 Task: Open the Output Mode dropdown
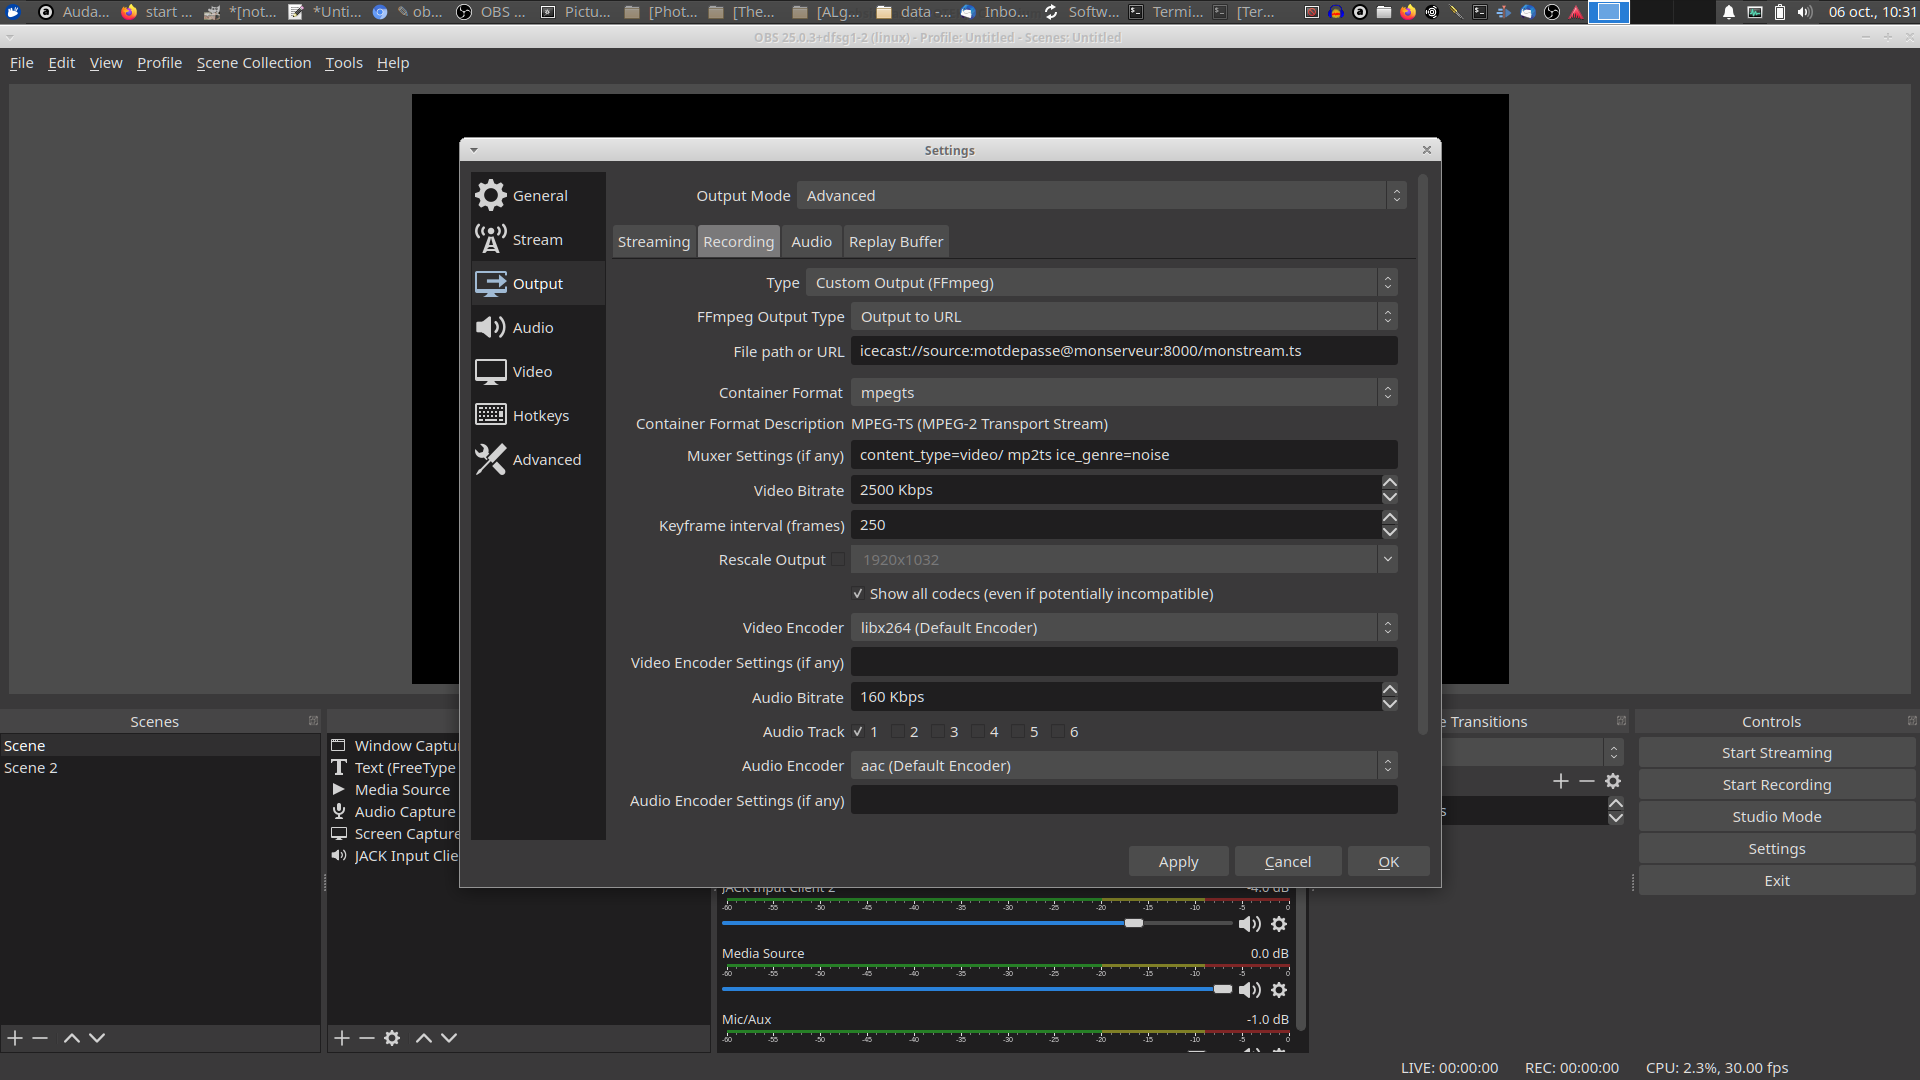pyautogui.click(x=1100, y=196)
